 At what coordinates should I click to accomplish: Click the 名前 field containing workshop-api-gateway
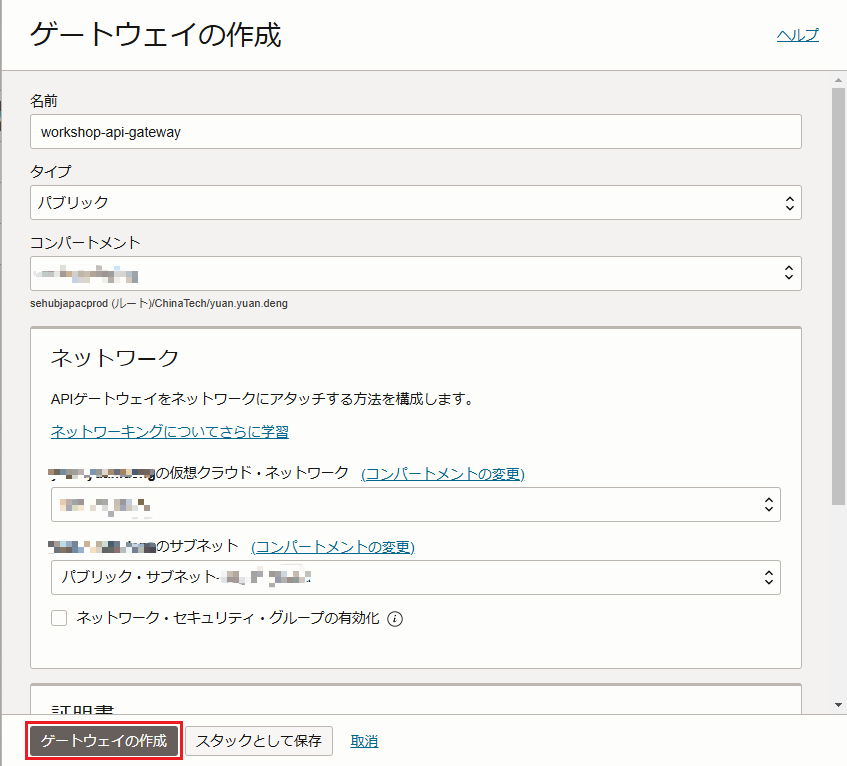(x=416, y=131)
